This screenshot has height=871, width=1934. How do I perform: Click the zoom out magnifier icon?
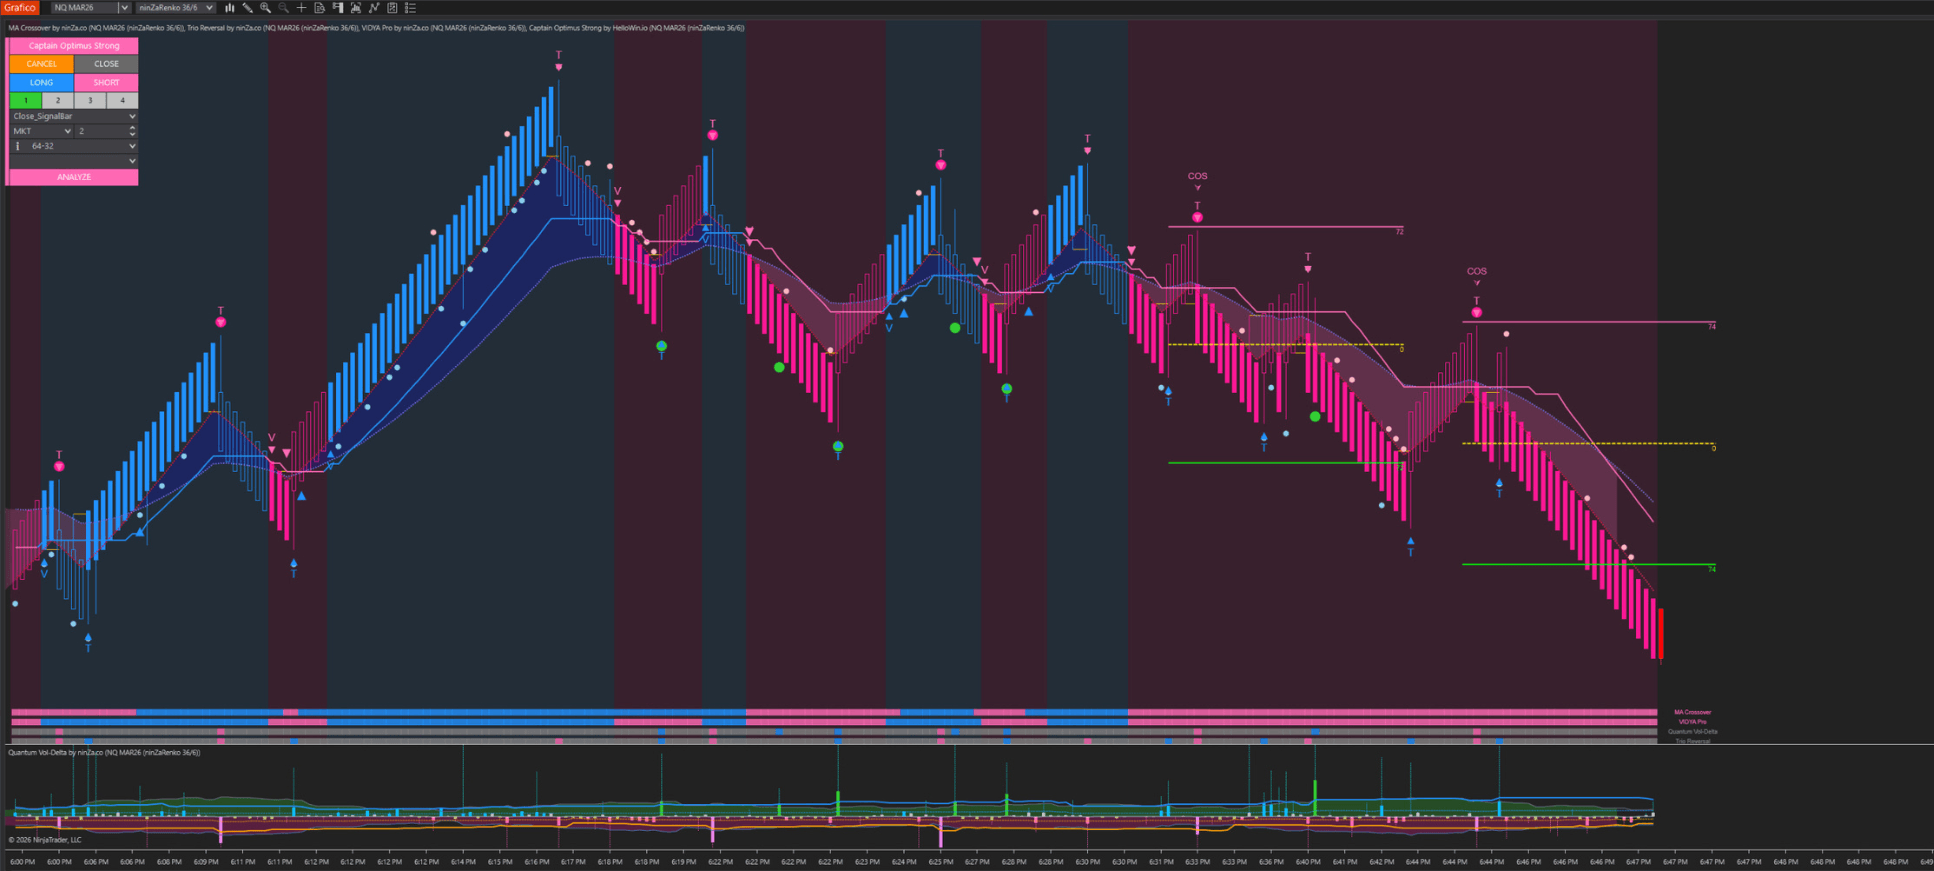click(x=283, y=8)
